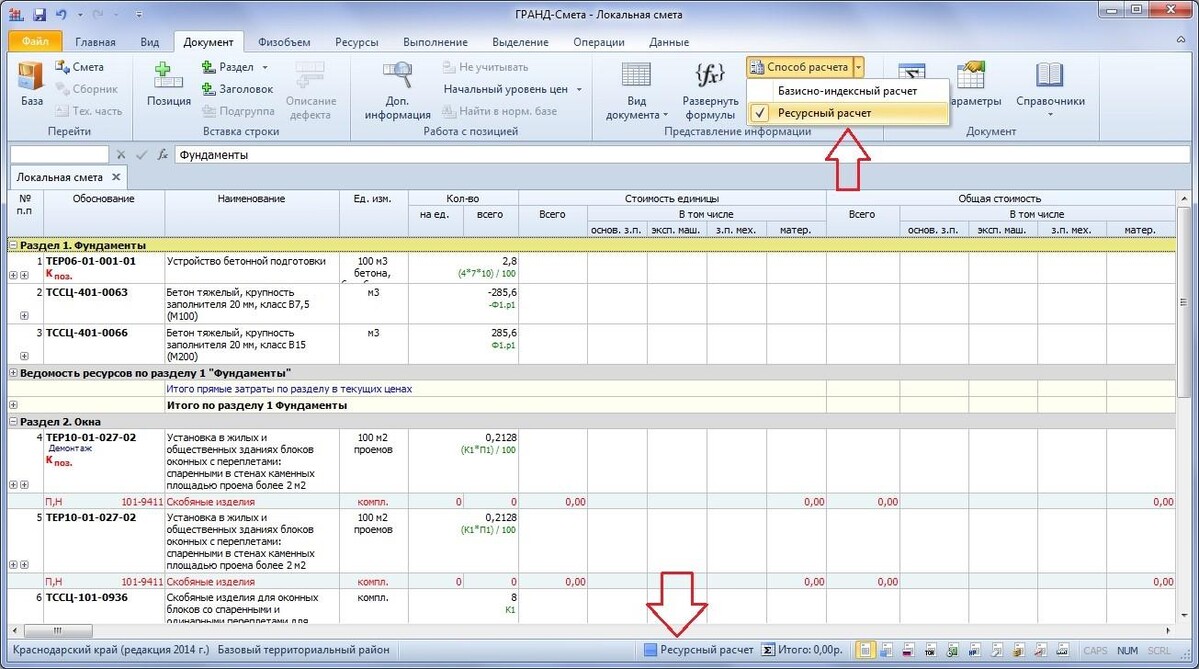The height and width of the screenshot is (669, 1199).
Task: Click the Вид документа table icon
Action: [x=636, y=78]
